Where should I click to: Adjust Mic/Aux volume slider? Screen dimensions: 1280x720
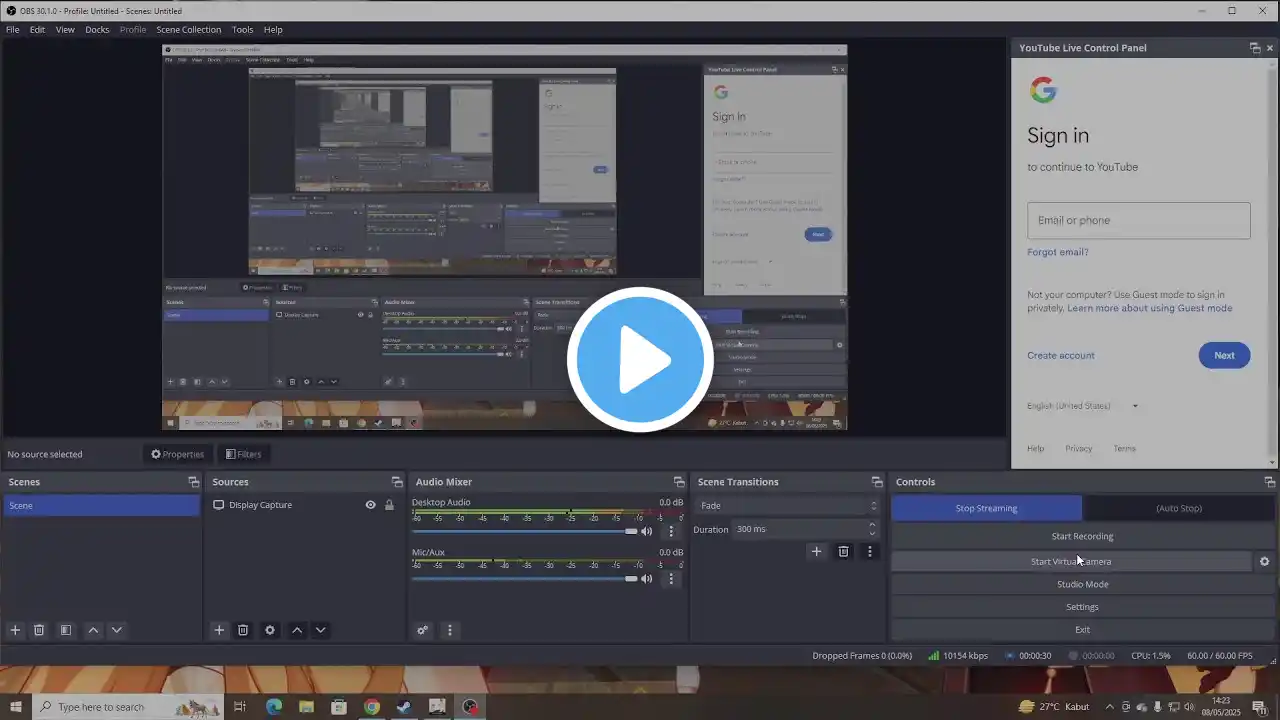coord(525,578)
